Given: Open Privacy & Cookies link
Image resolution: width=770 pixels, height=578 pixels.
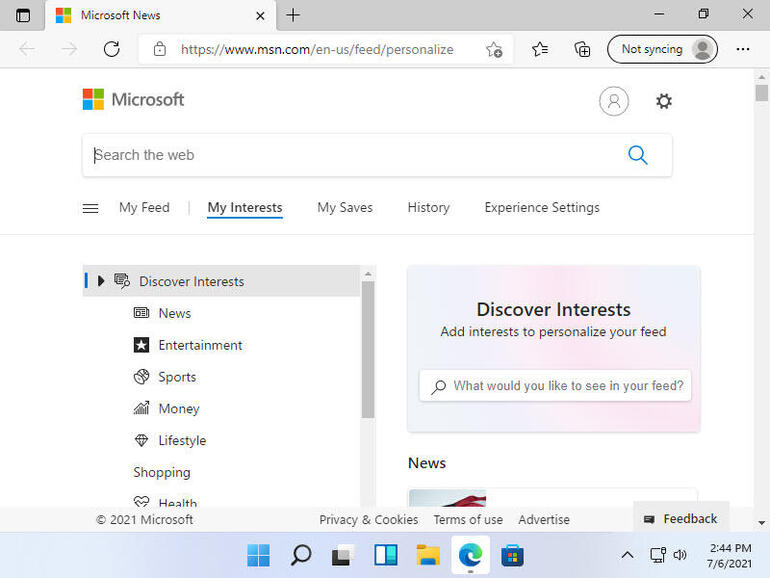Looking at the screenshot, I should point(368,520).
